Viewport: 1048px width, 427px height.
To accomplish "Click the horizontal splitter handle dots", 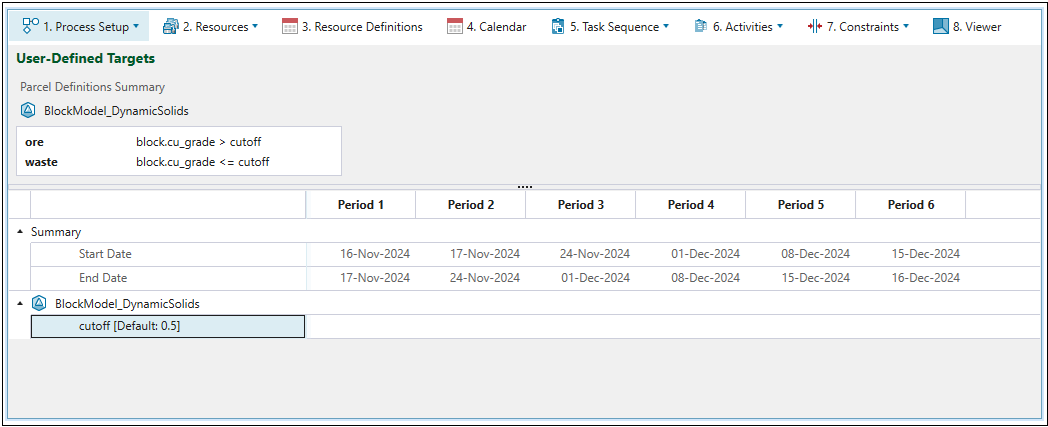I will point(525,187).
